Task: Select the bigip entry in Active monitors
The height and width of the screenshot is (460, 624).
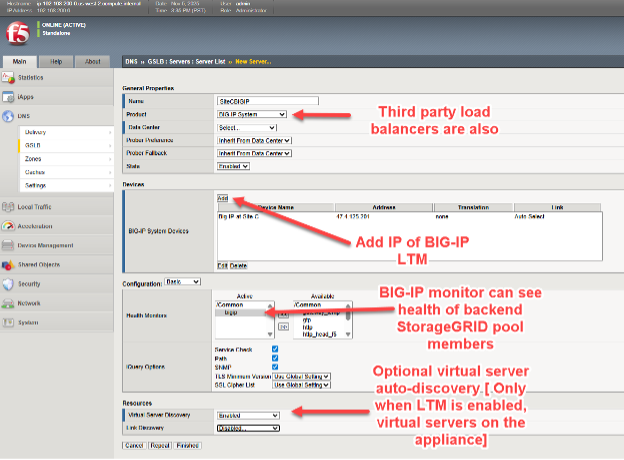Action: (x=240, y=313)
